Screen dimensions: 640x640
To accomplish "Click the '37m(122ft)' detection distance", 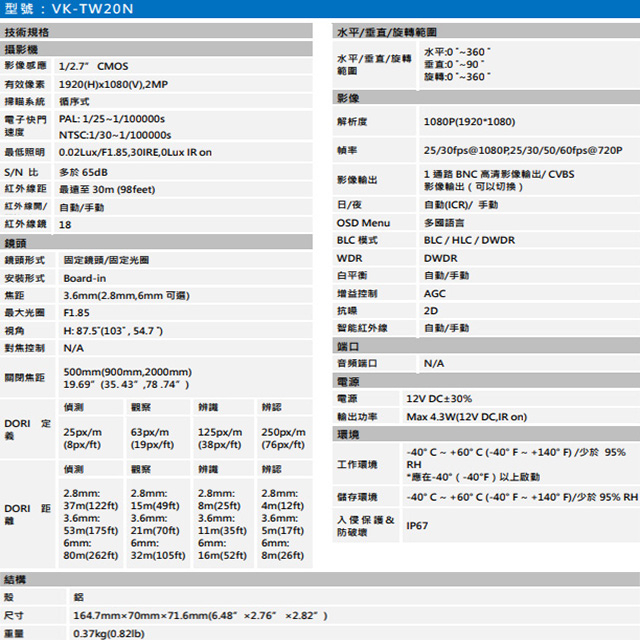I will (91, 506).
